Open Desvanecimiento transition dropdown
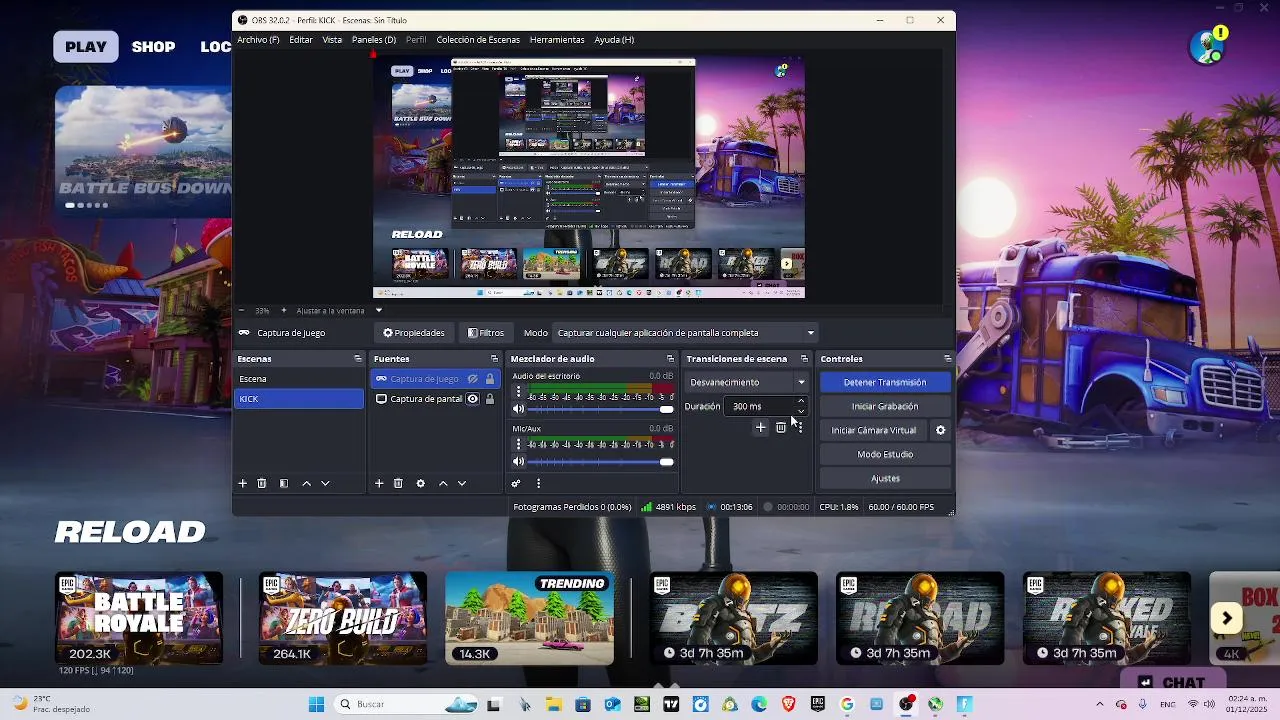Viewport: 1280px width, 720px height. (748, 382)
